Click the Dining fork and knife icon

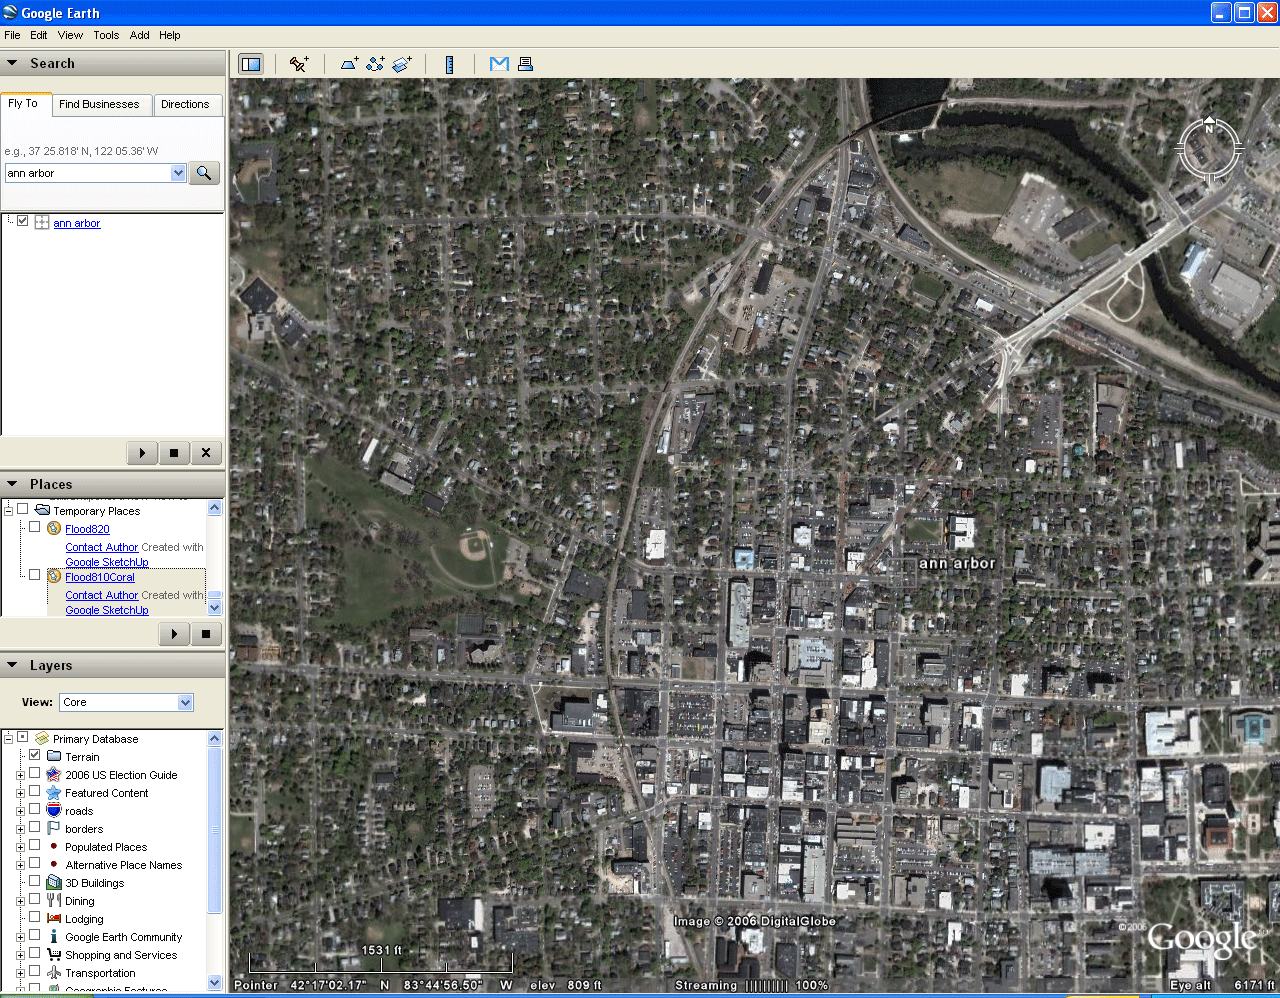tap(54, 900)
